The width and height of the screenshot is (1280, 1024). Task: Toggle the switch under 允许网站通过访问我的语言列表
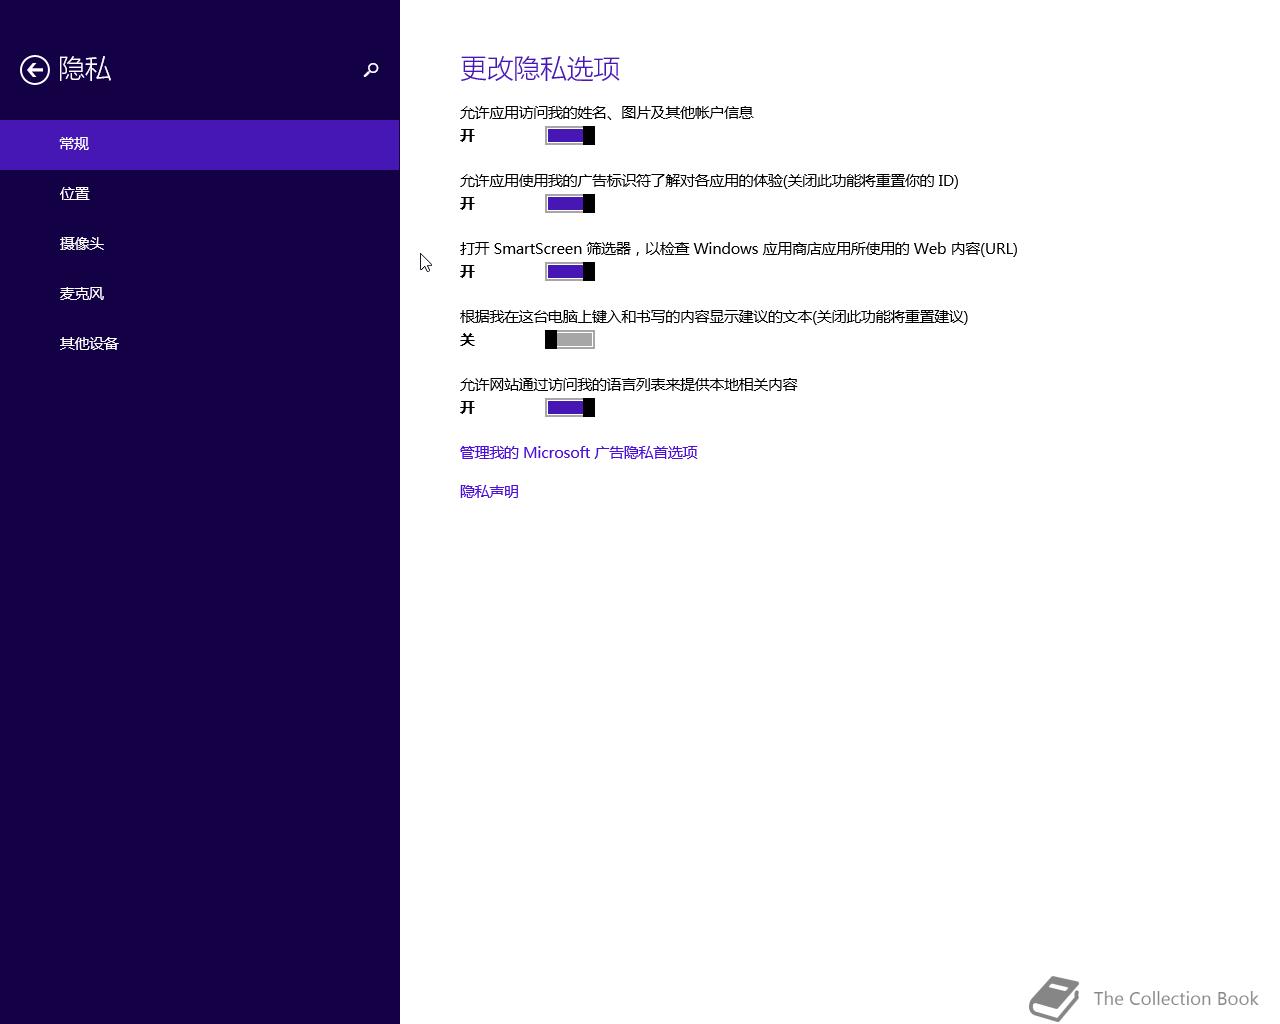click(x=570, y=408)
